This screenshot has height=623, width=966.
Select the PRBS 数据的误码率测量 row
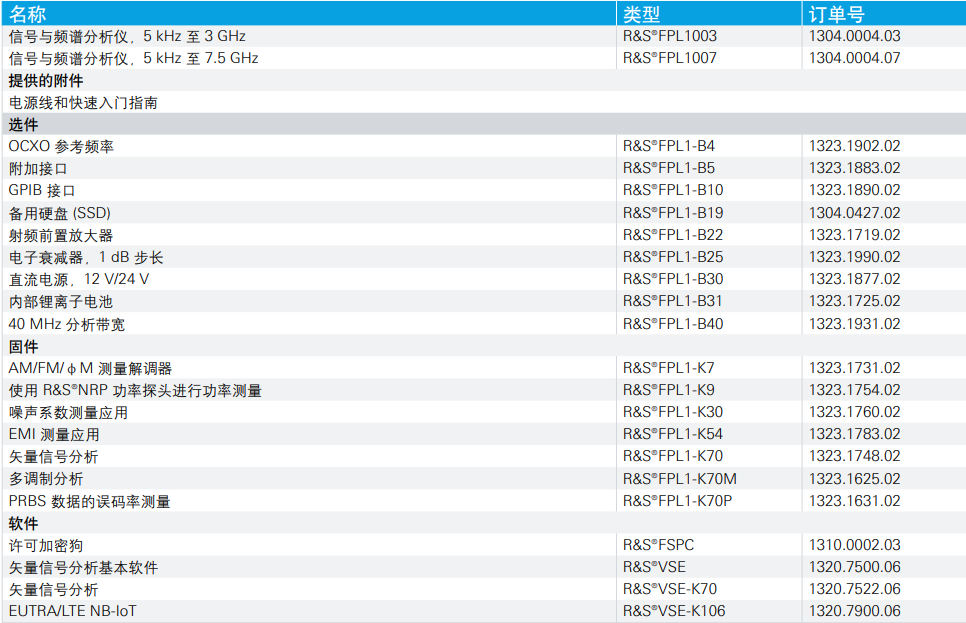[x=89, y=502]
